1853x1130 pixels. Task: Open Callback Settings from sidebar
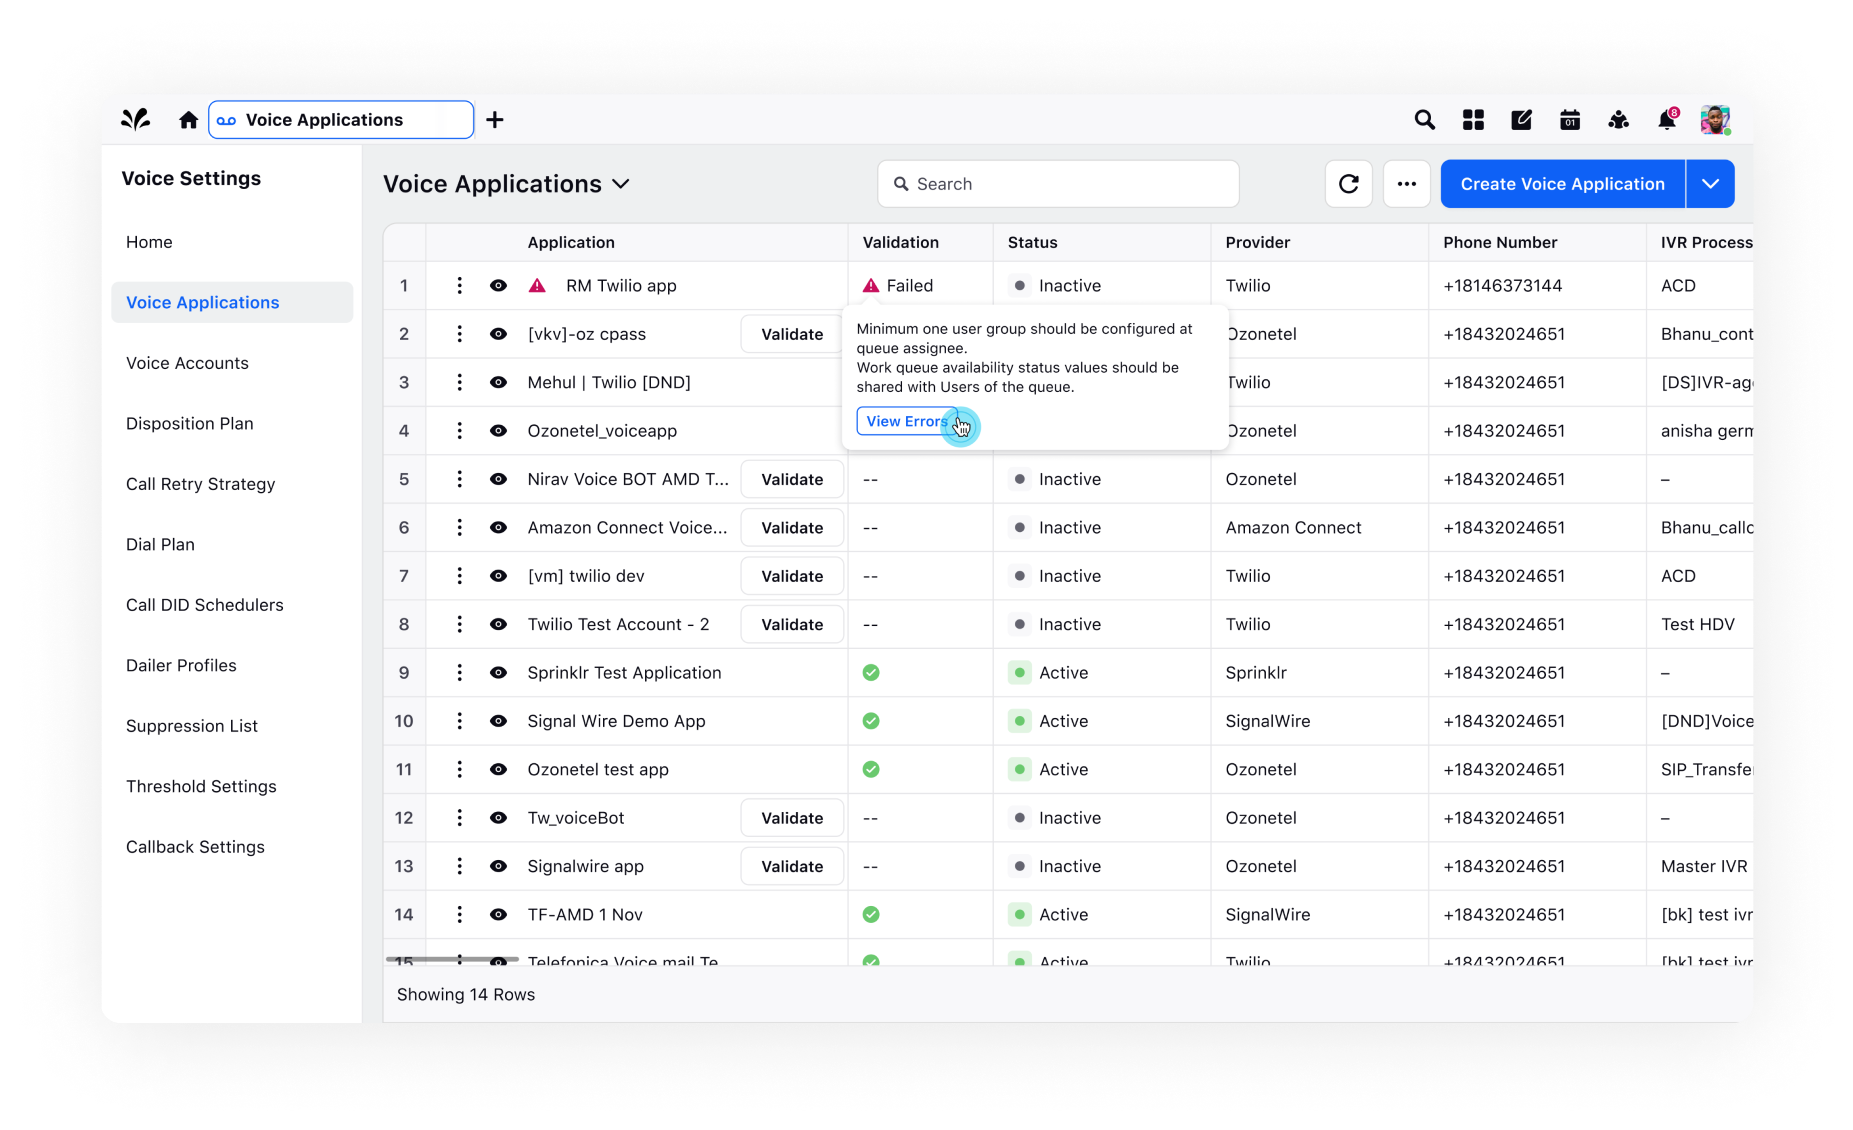click(195, 846)
